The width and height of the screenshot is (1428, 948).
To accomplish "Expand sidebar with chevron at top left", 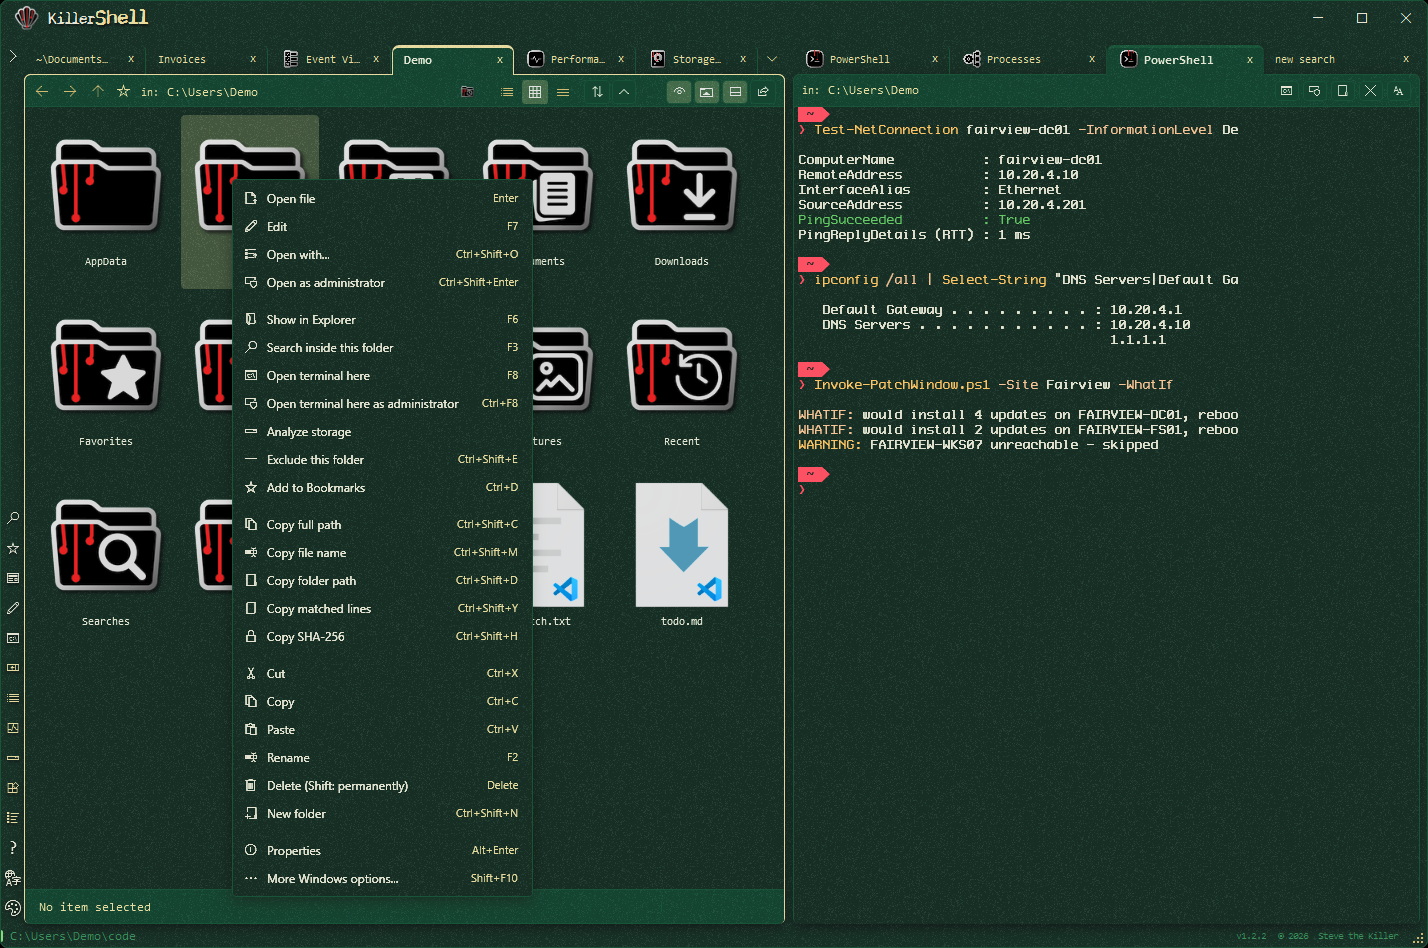I will click(x=12, y=57).
